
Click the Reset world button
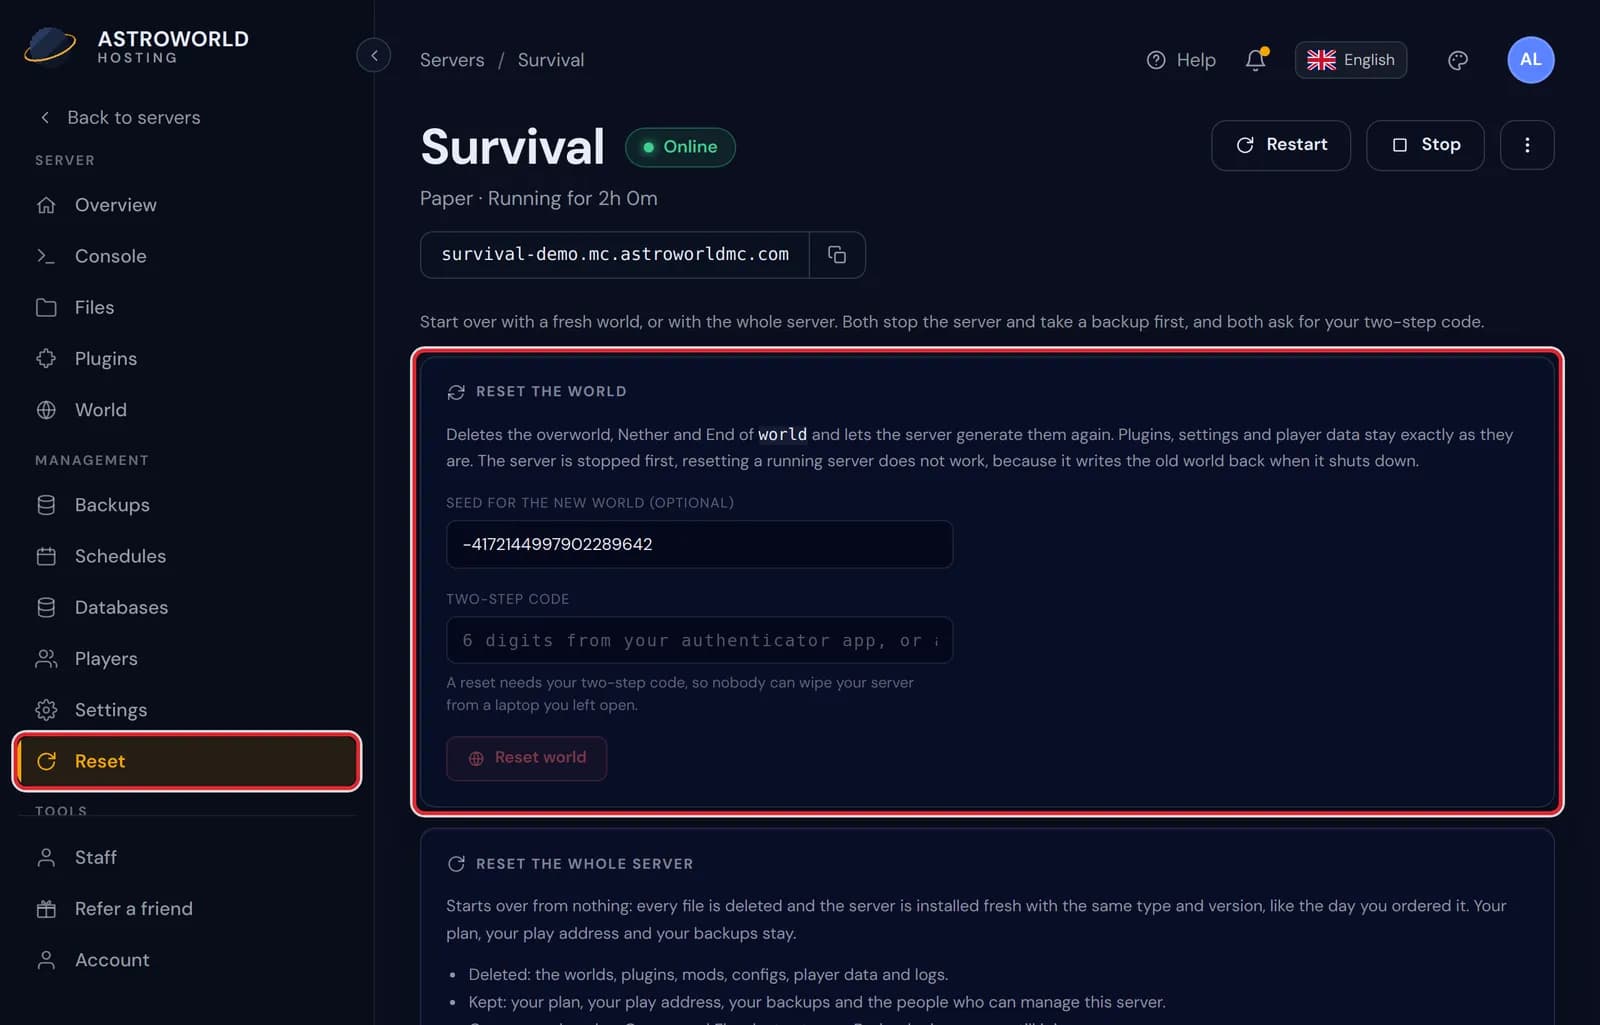[x=526, y=758]
